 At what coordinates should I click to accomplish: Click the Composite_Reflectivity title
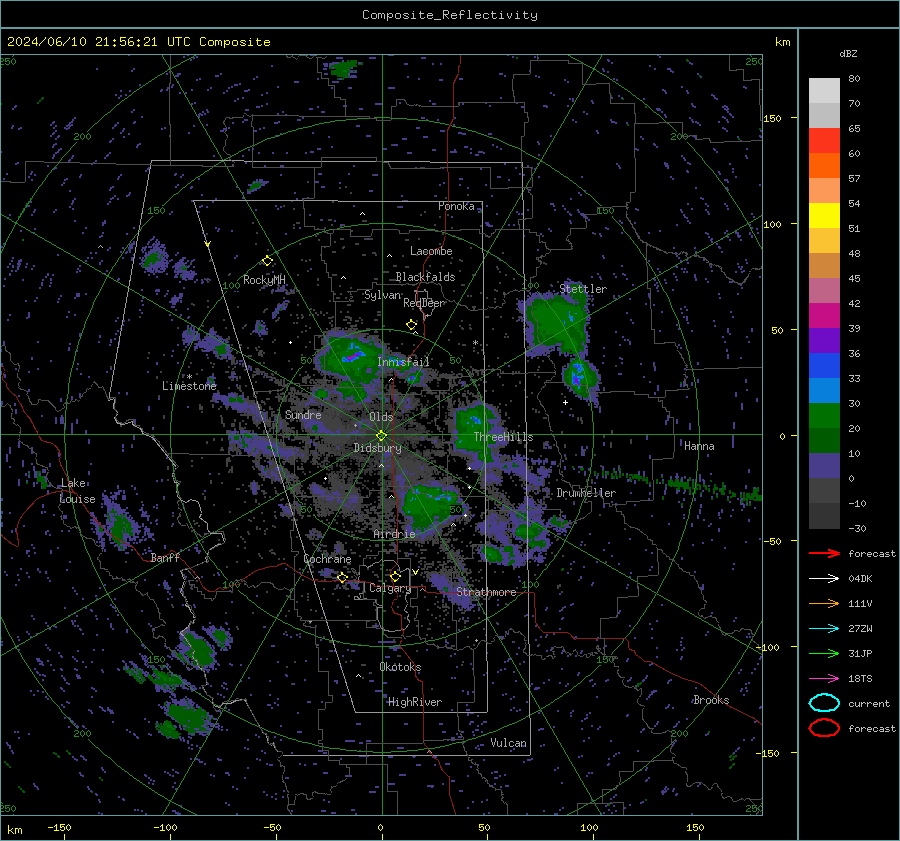pos(450,15)
